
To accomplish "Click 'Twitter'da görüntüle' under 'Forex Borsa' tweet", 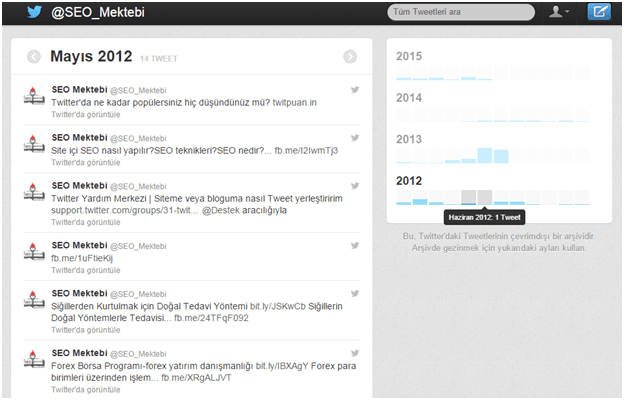I will point(86,390).
